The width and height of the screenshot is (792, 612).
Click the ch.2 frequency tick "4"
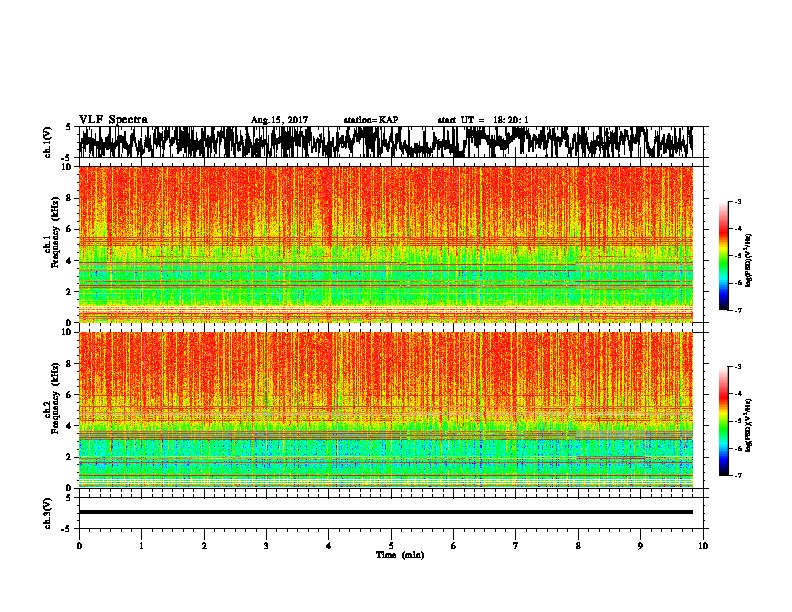[x=71, y=426]
